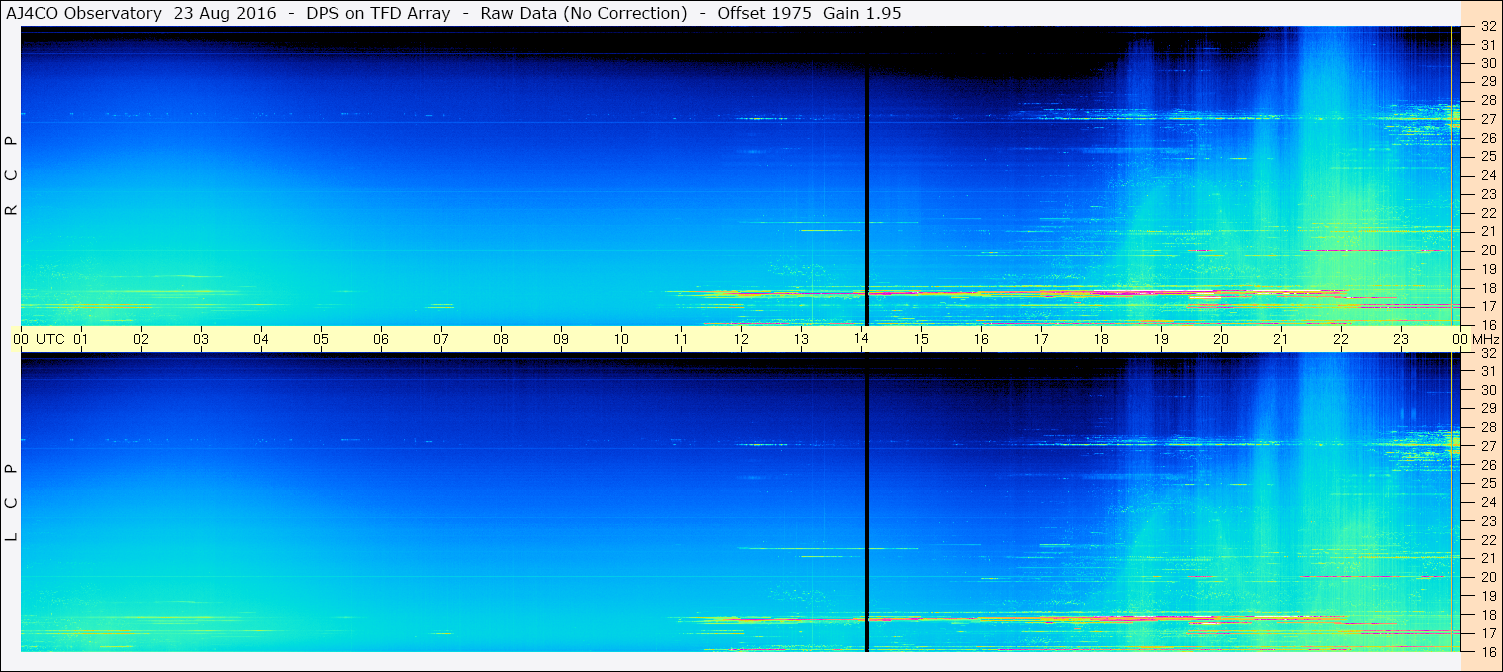1503x672 pixels.
Task: Click the "22" MHz label of RCP panel
Action: coord(1488,213)
